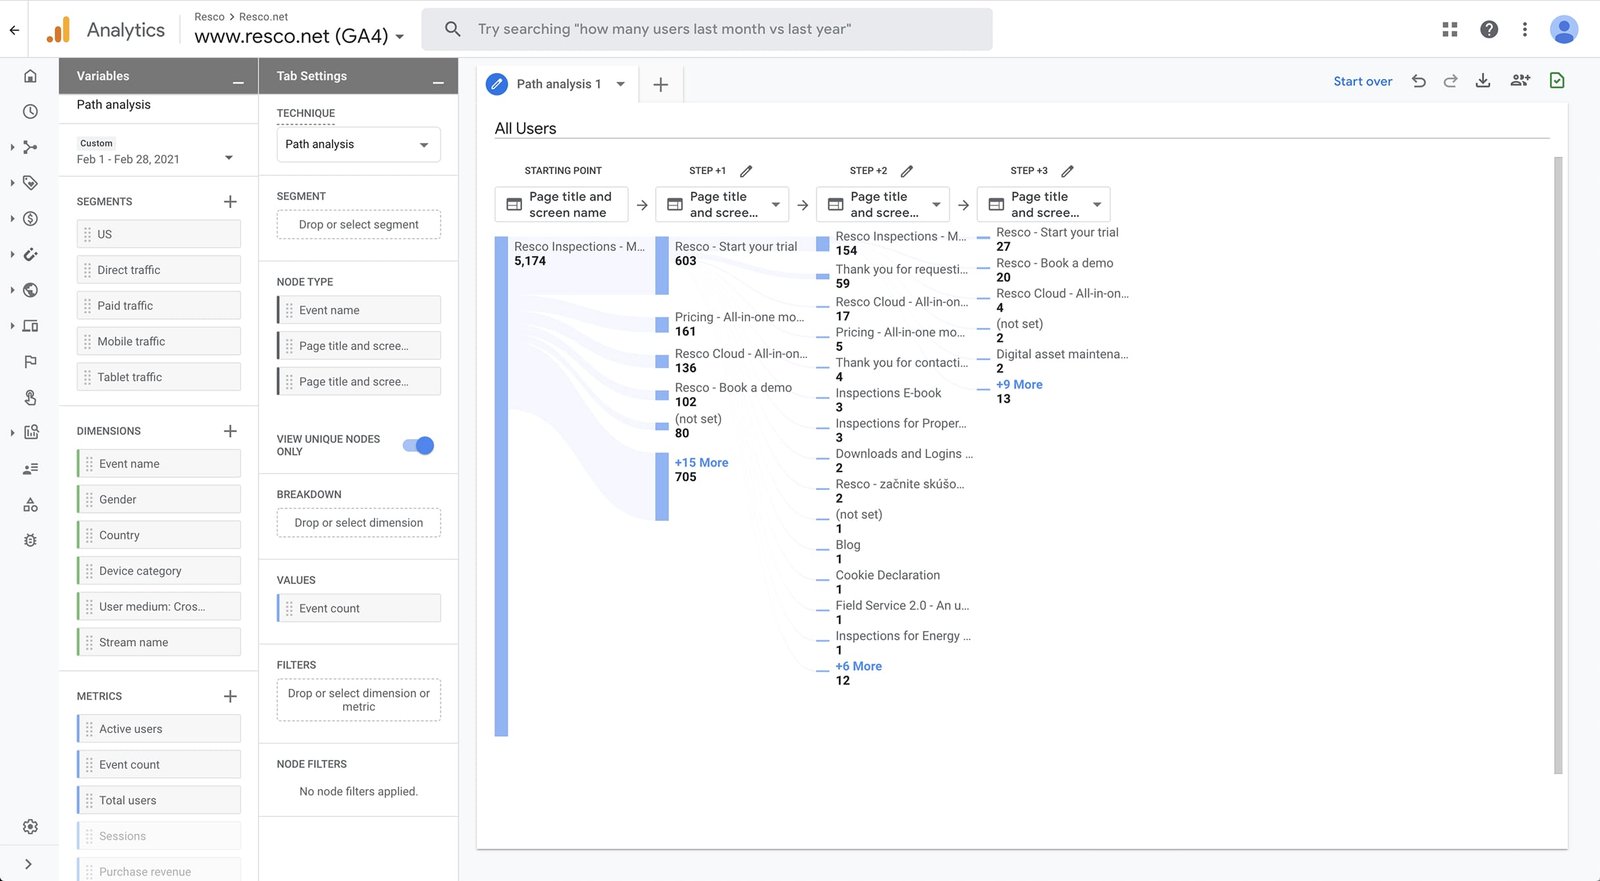
Task: Click the canvas vertical scrollbar
Action: (x=1557, y=465)
